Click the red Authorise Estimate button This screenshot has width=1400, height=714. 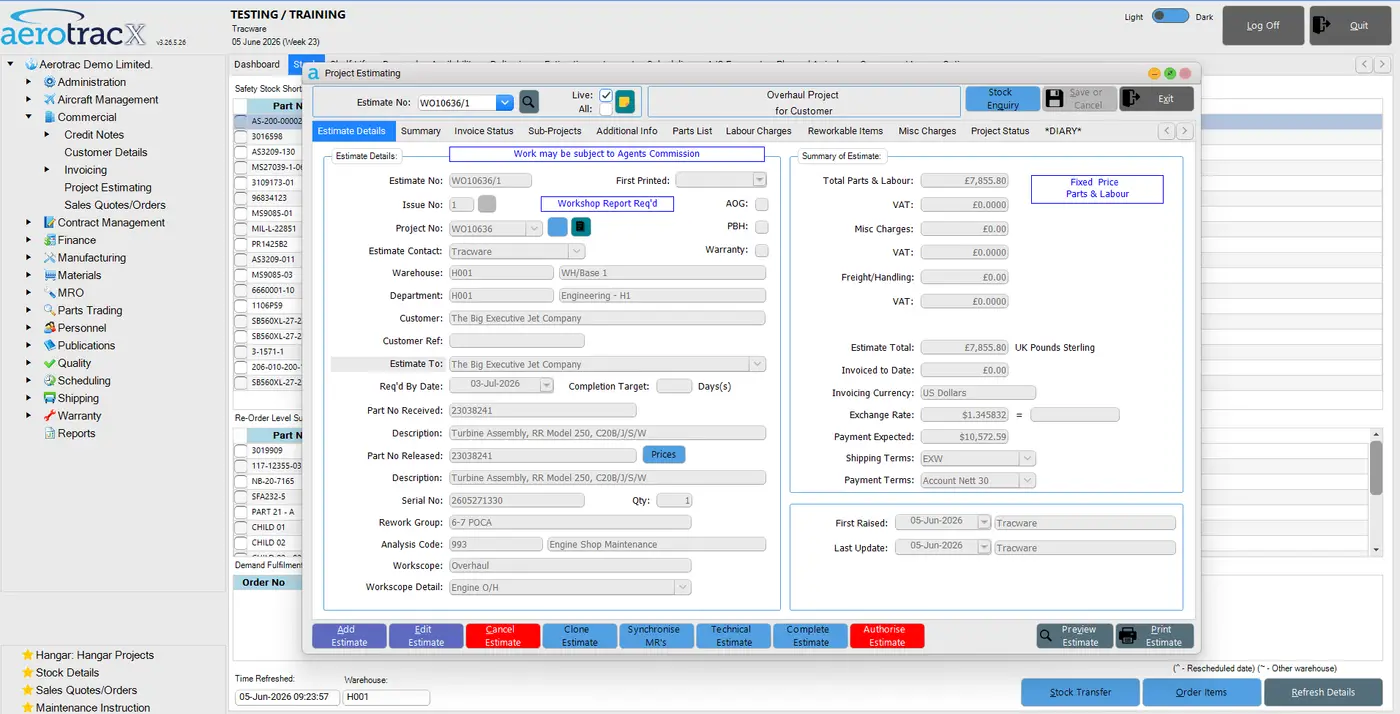(x=887, y=636)
